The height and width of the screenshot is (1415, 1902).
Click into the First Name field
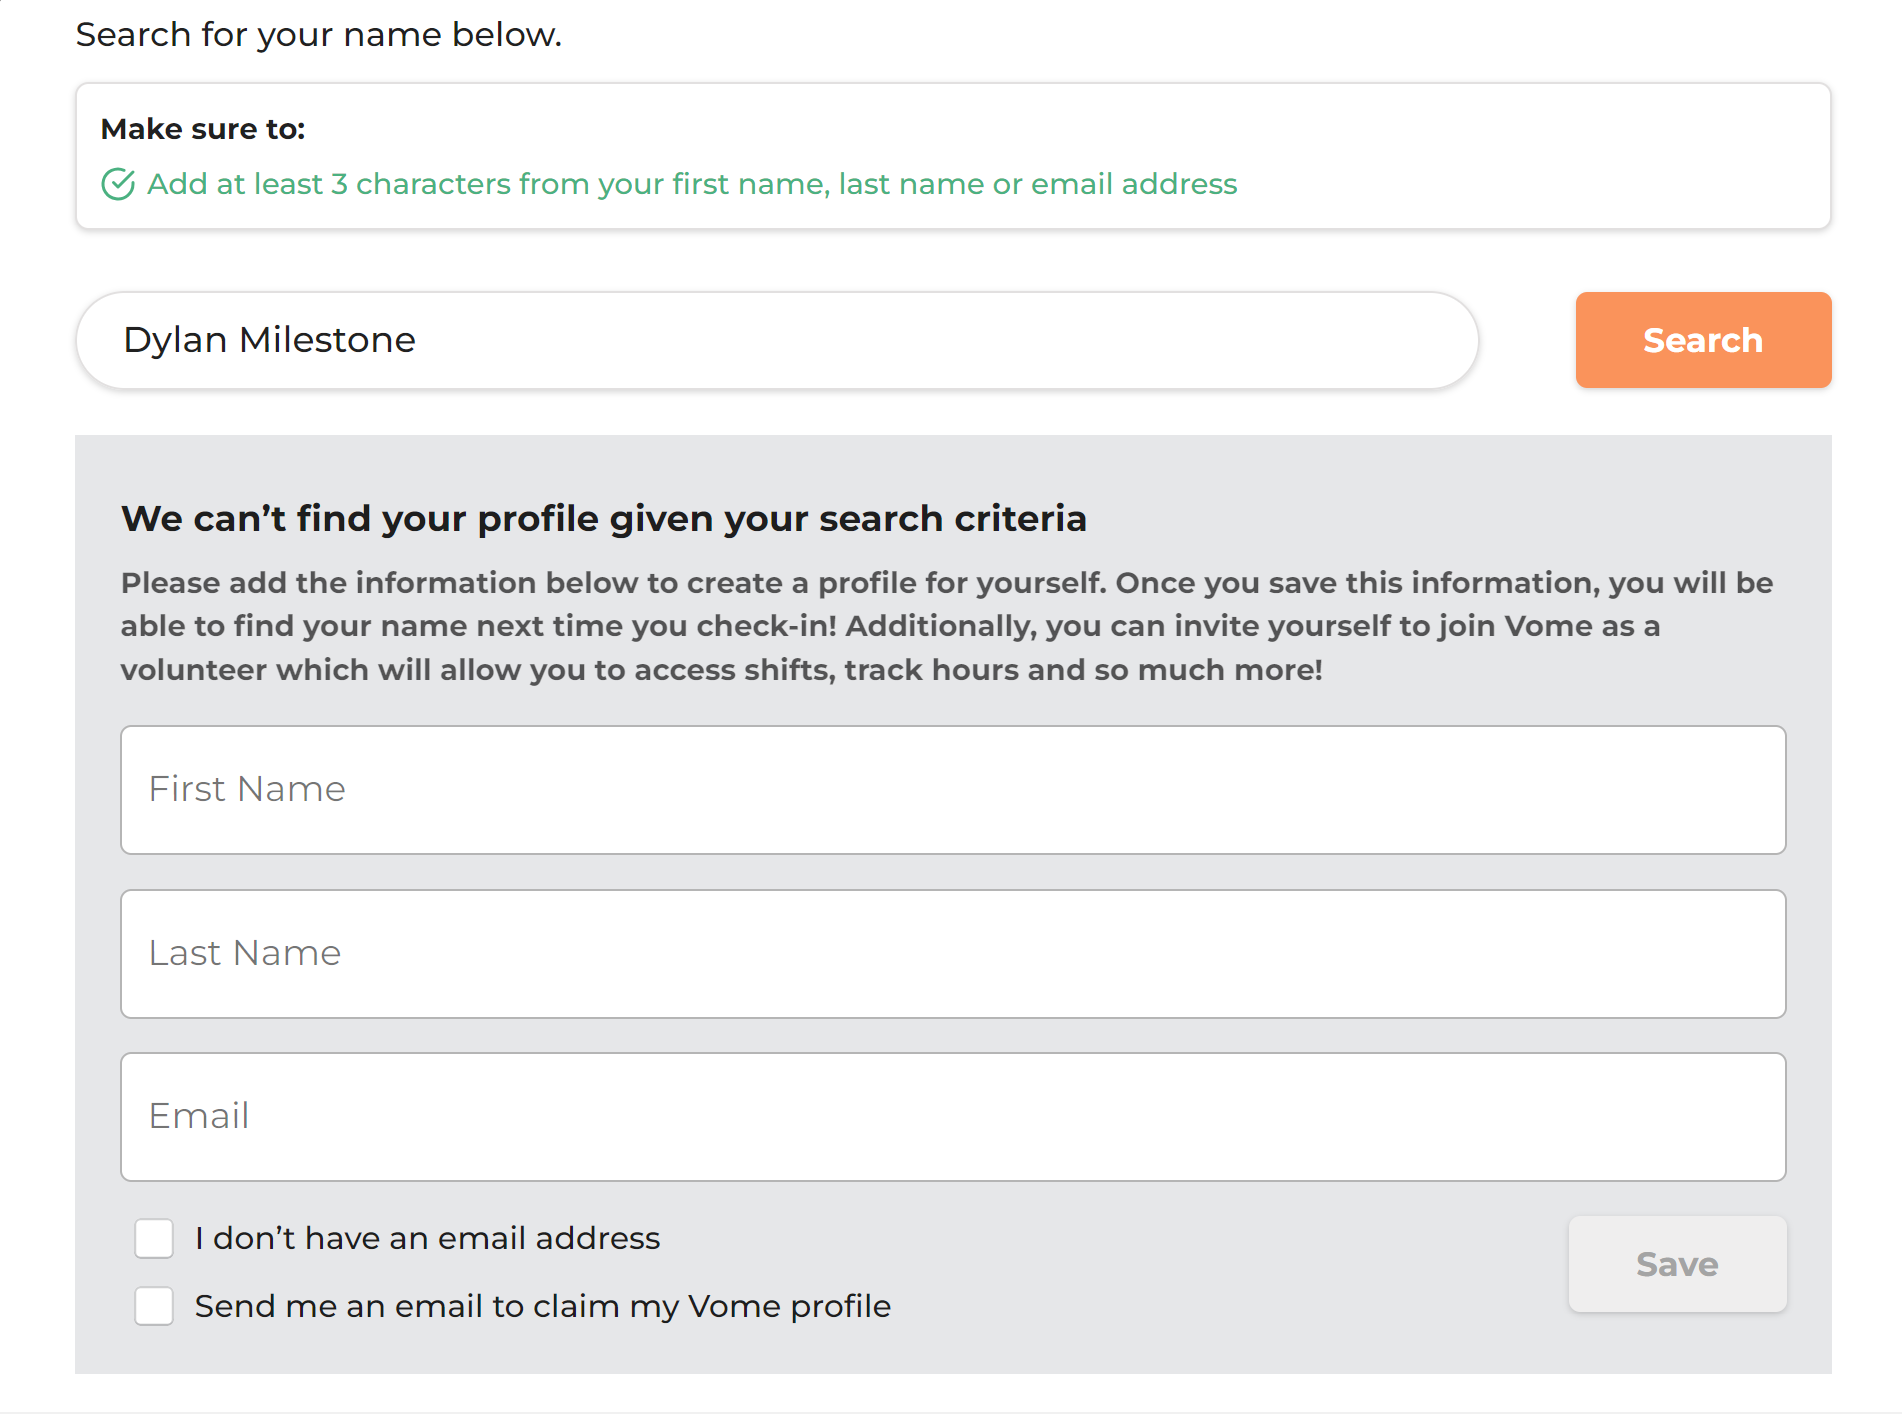coord(952,790)
